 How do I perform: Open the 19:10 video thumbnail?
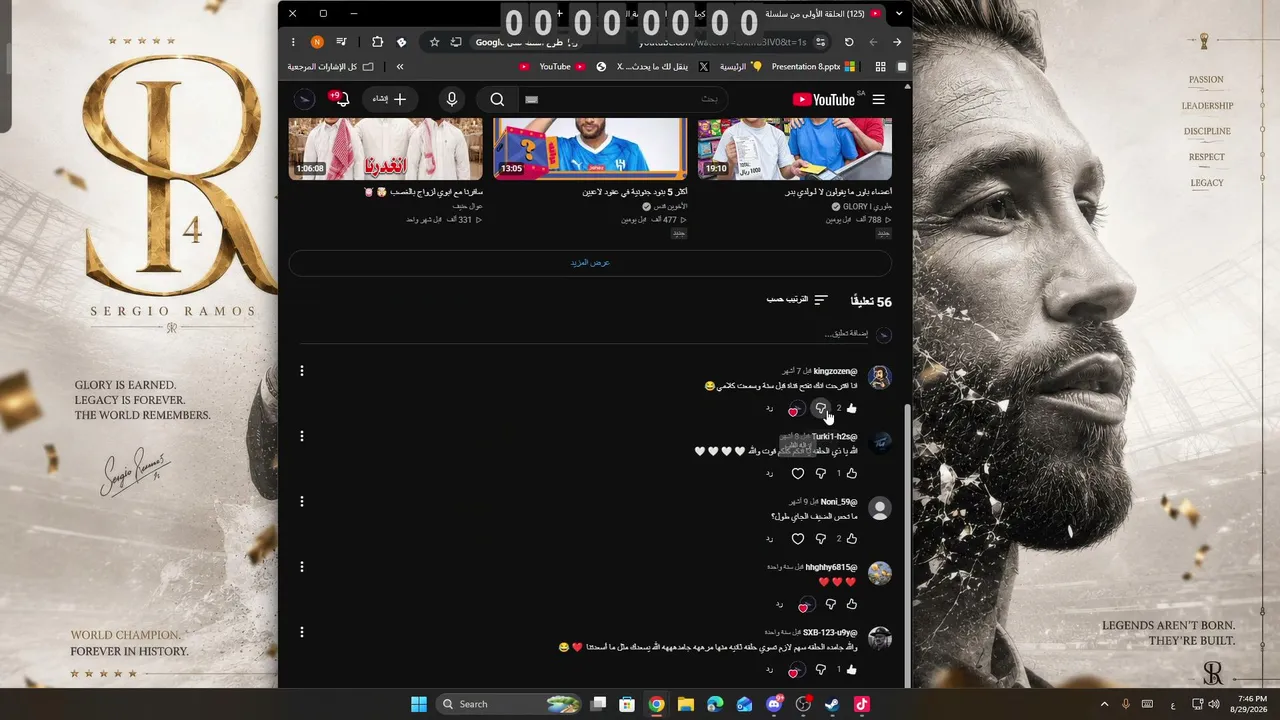coord(795,149)
